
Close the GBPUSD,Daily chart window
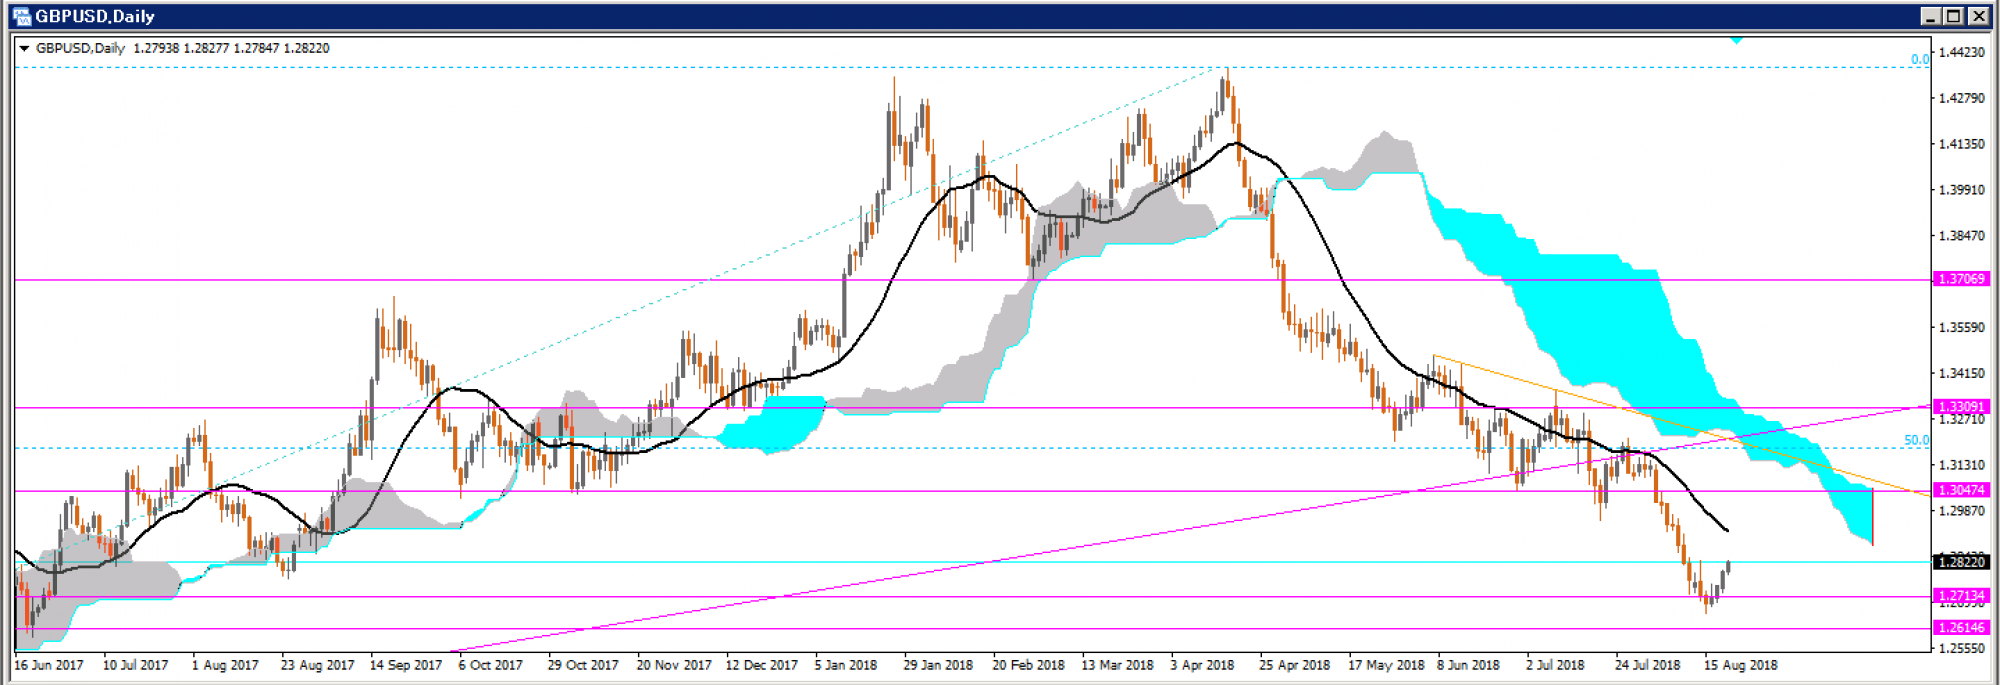coord(1978,16)
